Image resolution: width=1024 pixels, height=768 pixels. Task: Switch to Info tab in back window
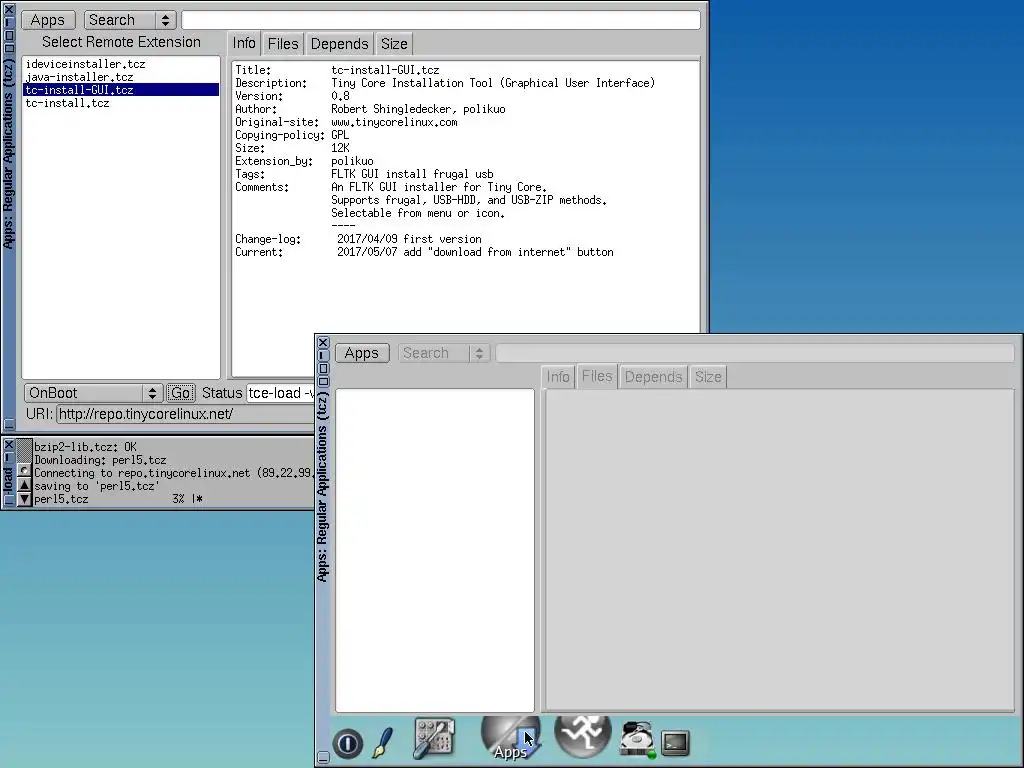pyautogui.click(x=244, y=43)
